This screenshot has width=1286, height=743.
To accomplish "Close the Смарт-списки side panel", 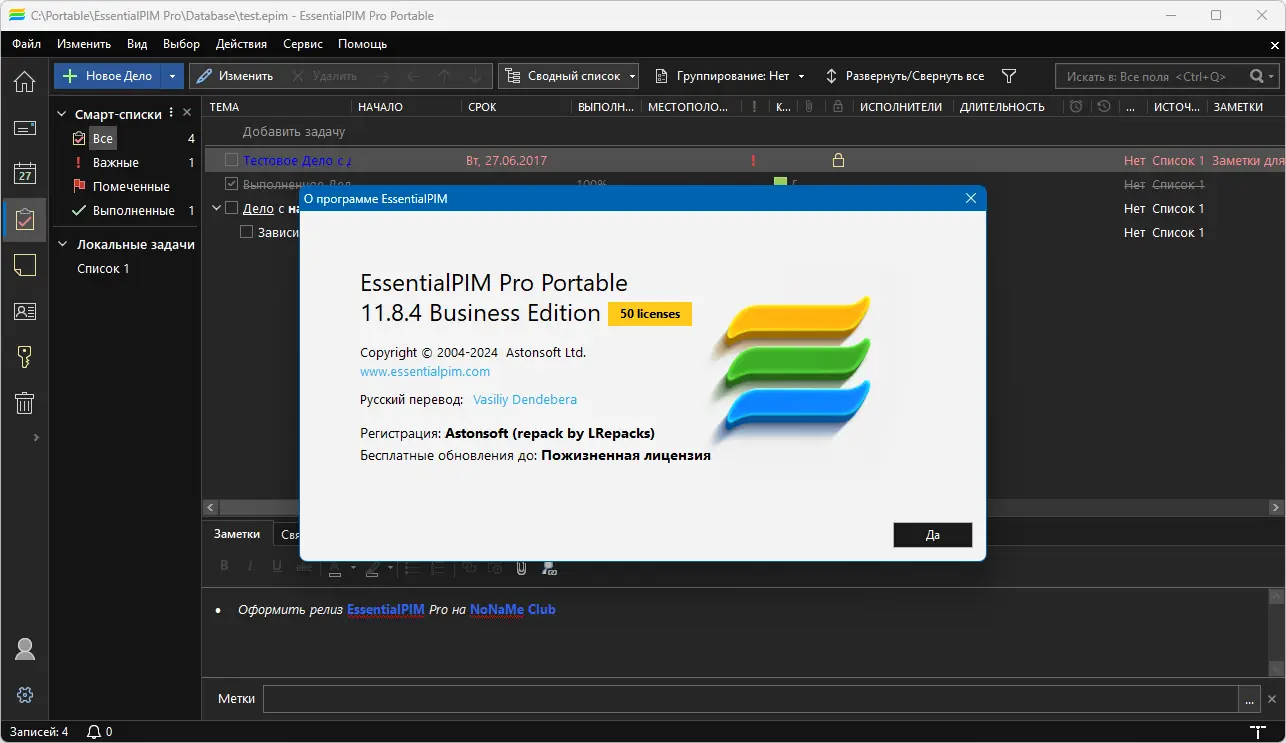I will pos(187,113).
